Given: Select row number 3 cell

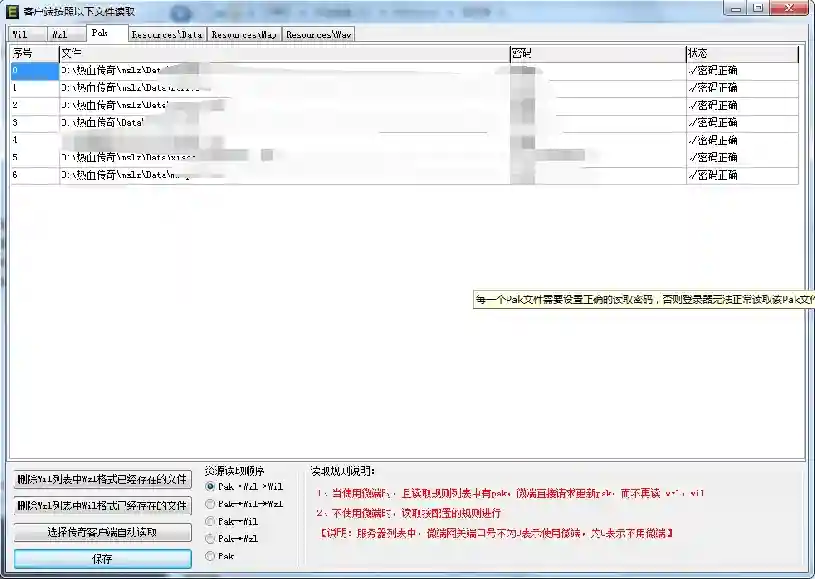Looking at the screenshot, I should [x=35, y=123].
